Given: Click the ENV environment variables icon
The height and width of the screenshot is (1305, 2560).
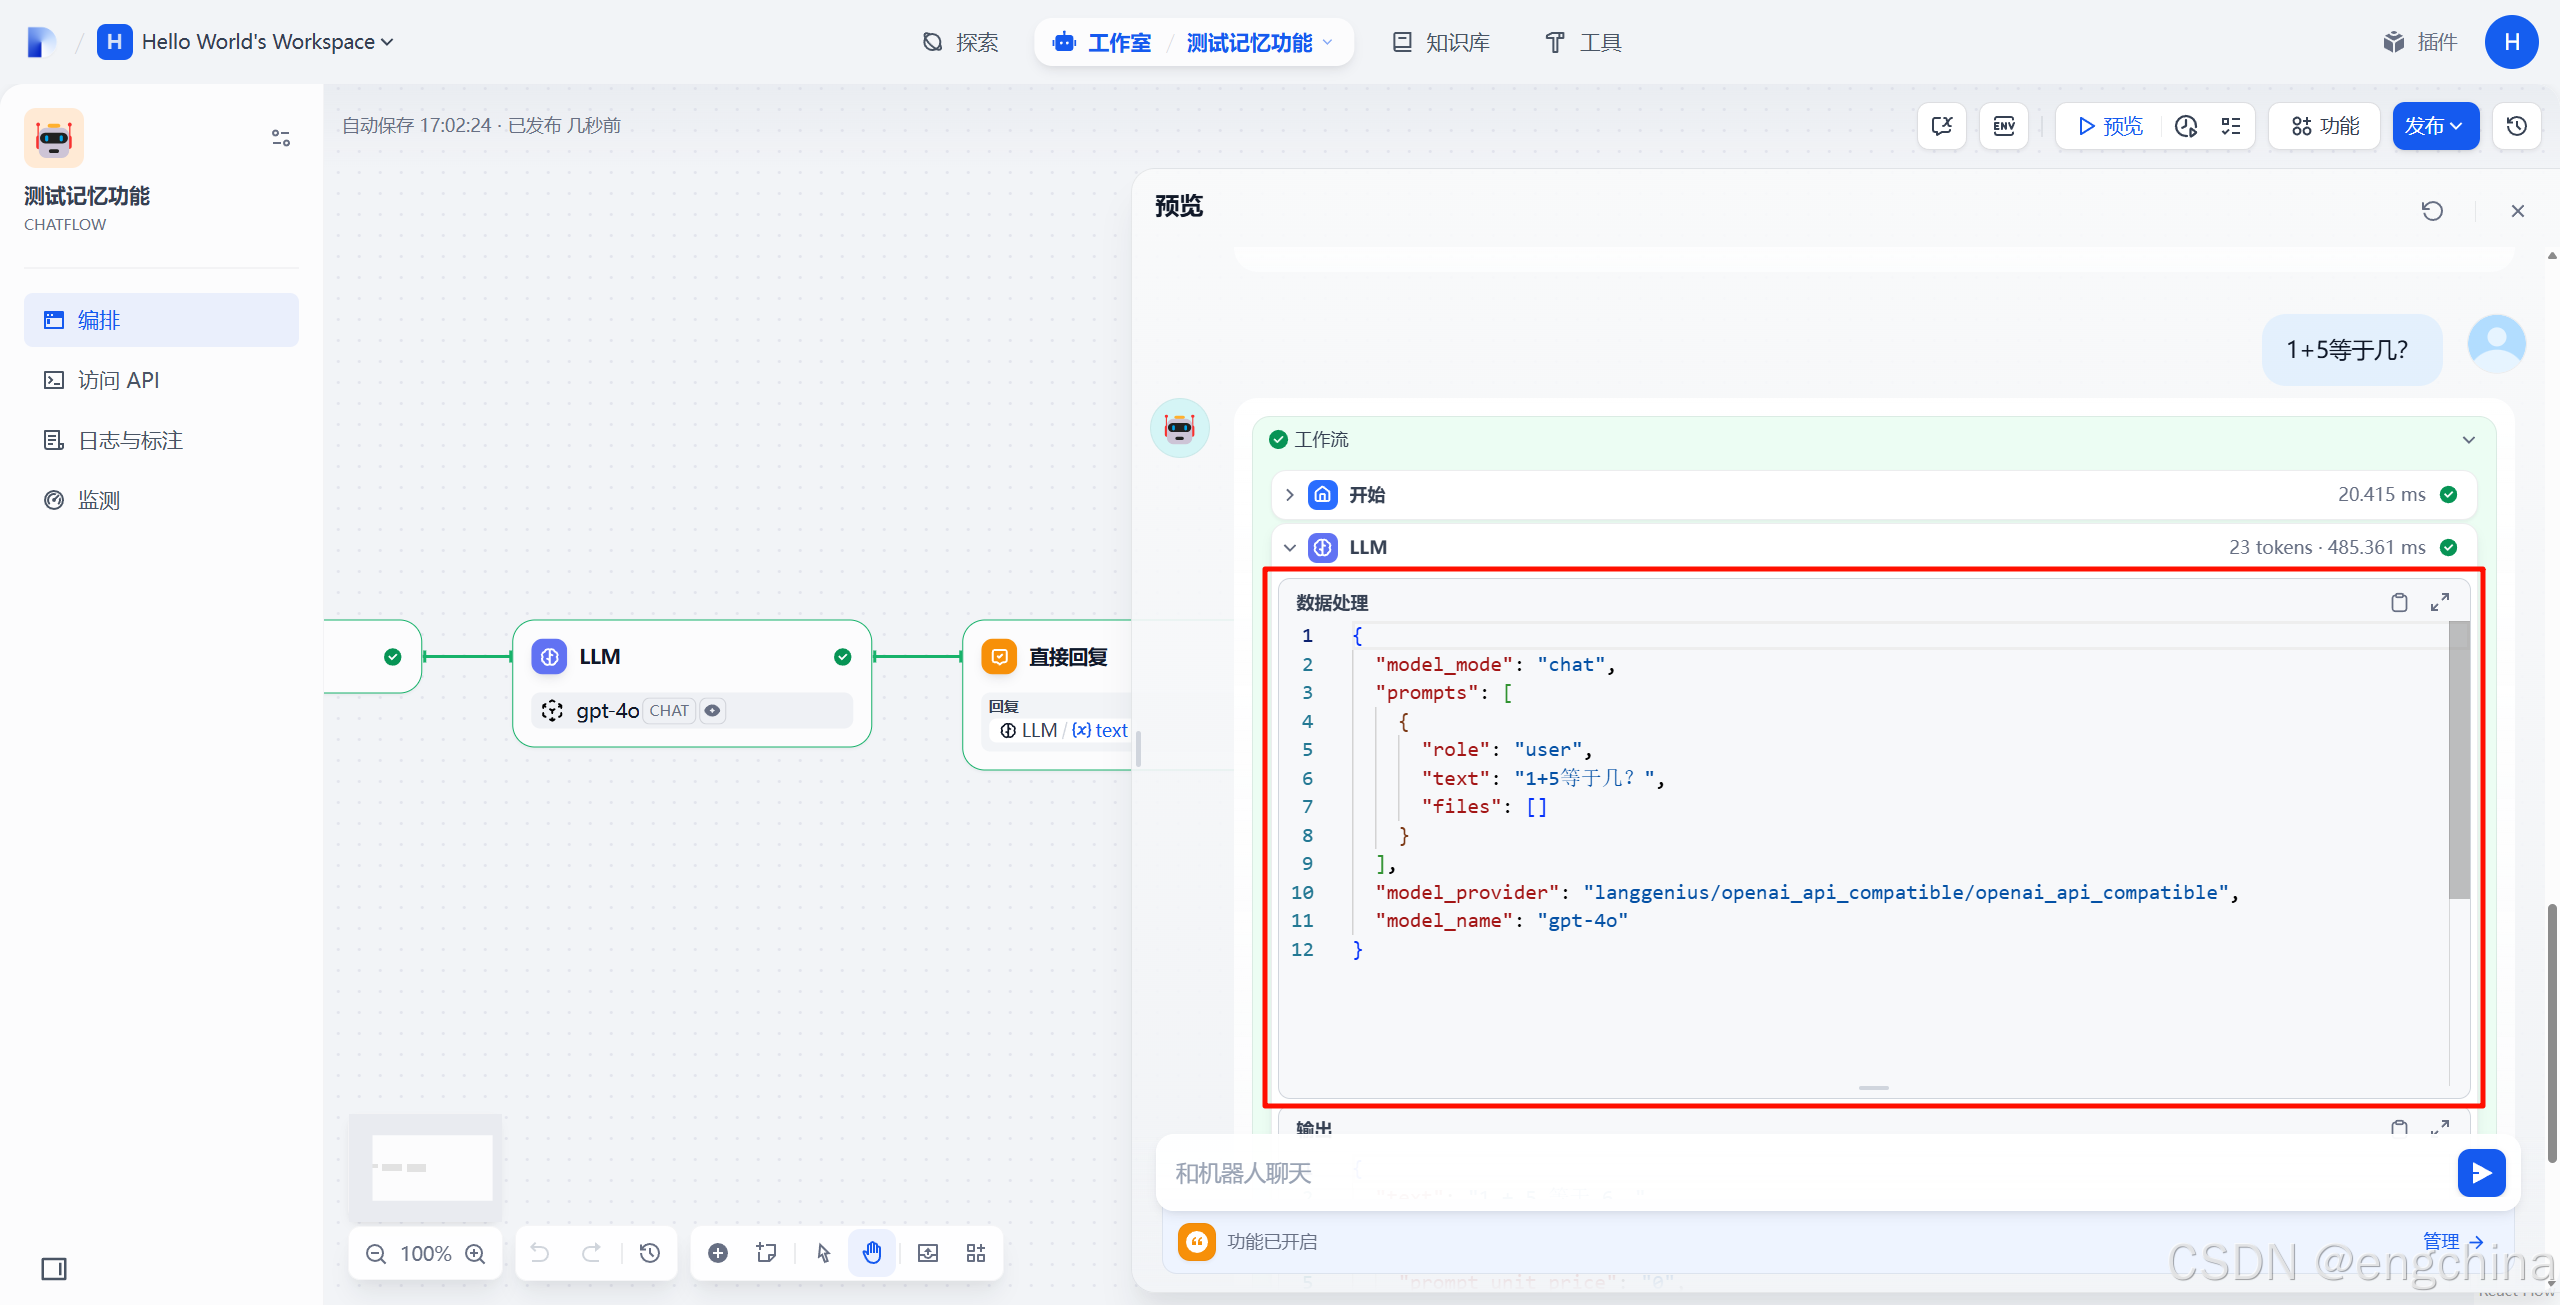Looking at the screenshot, I should point(2004,126).
